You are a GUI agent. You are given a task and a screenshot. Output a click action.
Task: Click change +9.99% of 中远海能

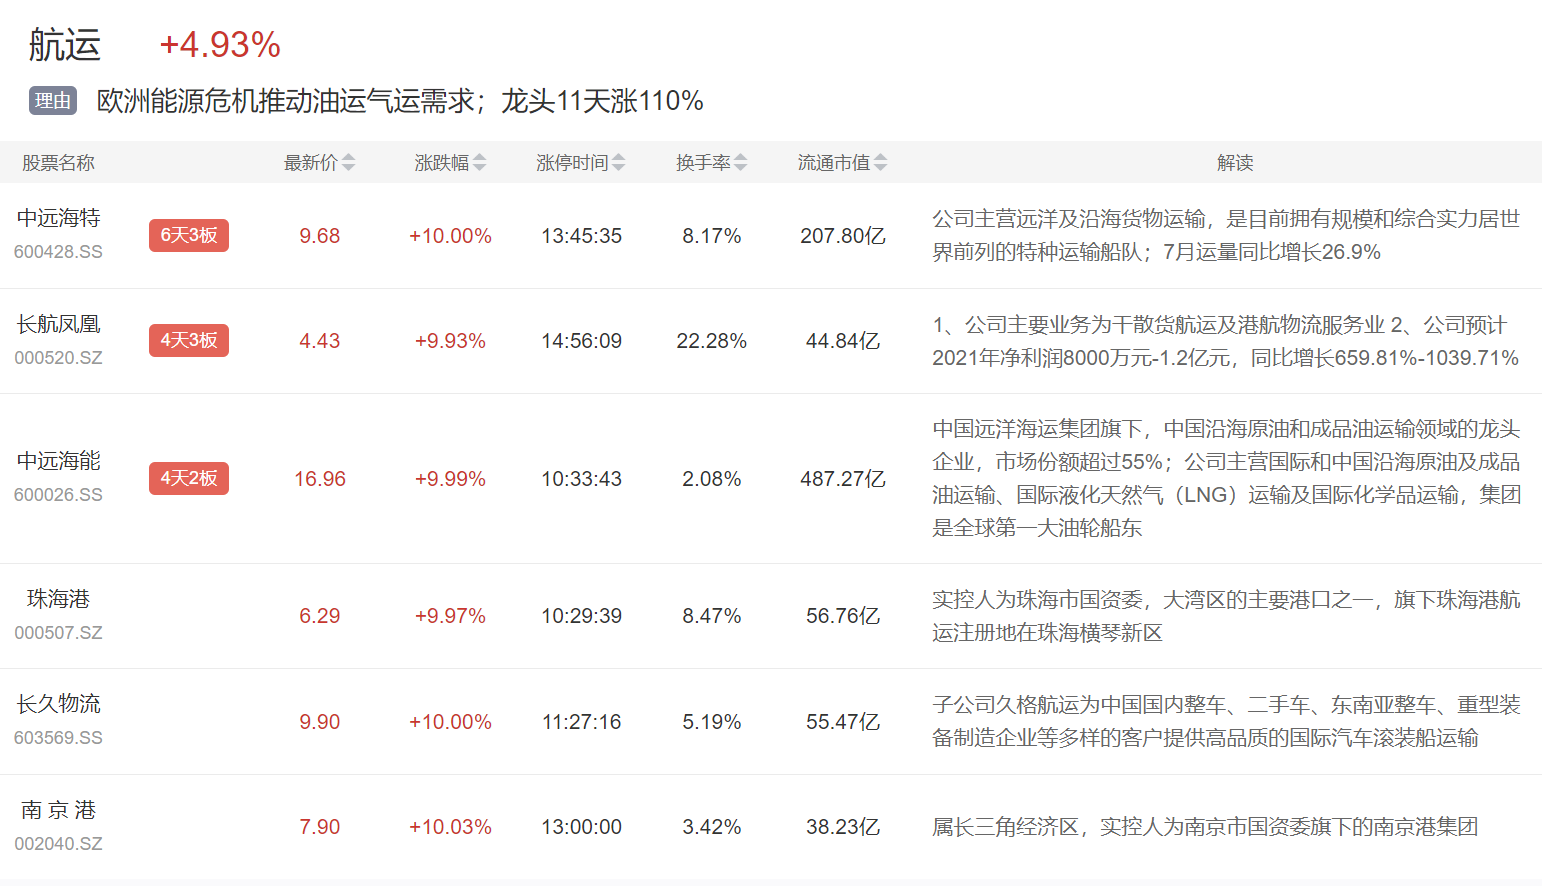(x=450, y=479)
